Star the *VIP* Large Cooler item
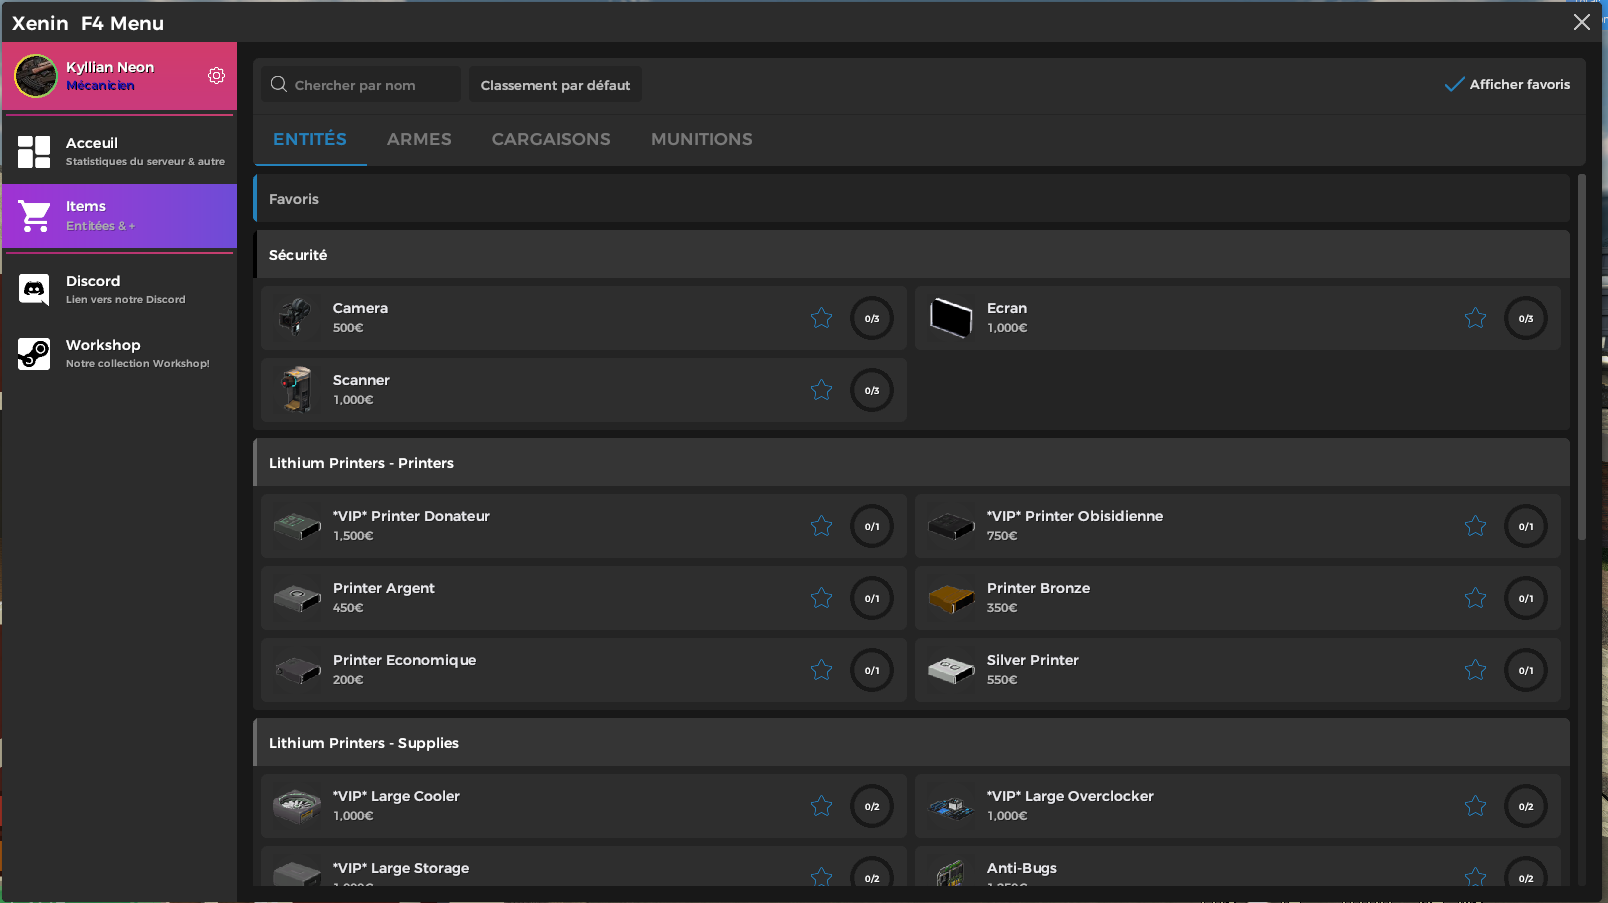Screen dimensions: 1608x903 pos(821,806)
